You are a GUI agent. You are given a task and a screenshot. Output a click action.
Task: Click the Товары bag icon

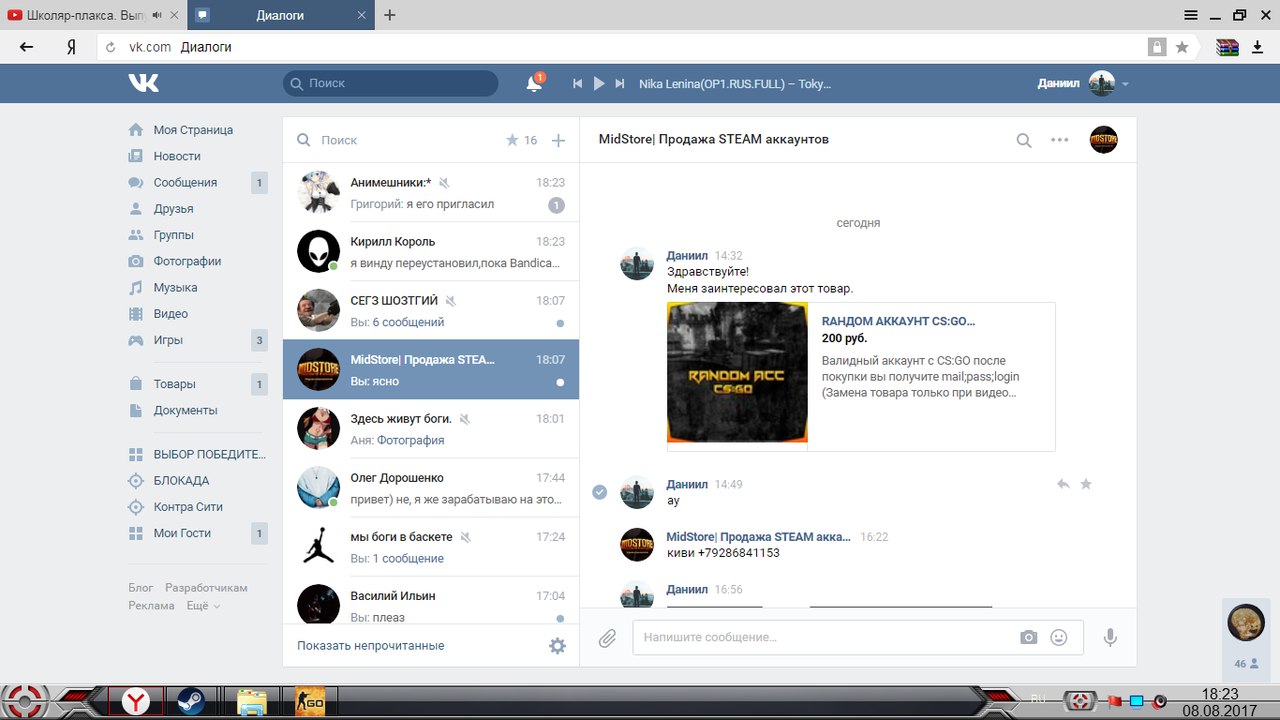[x=135, y=384]
